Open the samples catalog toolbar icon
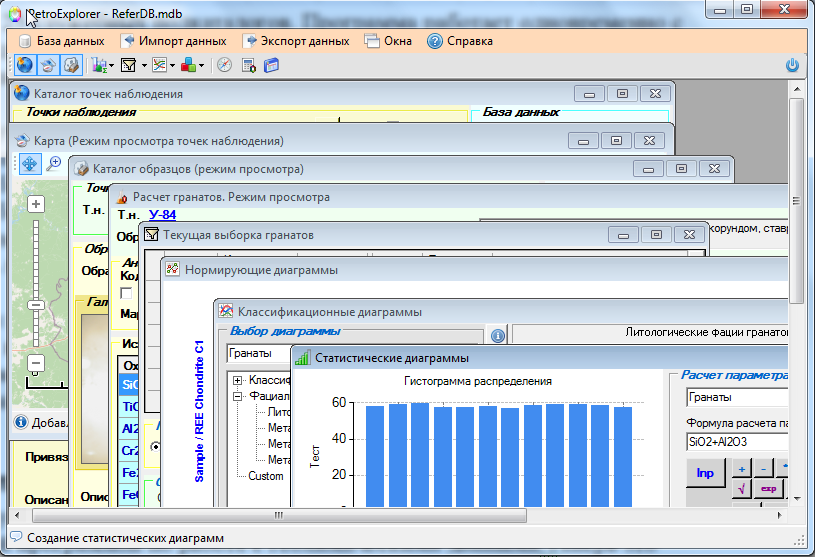The width and height of the screenshot is (815, 557). pos(71,65)
